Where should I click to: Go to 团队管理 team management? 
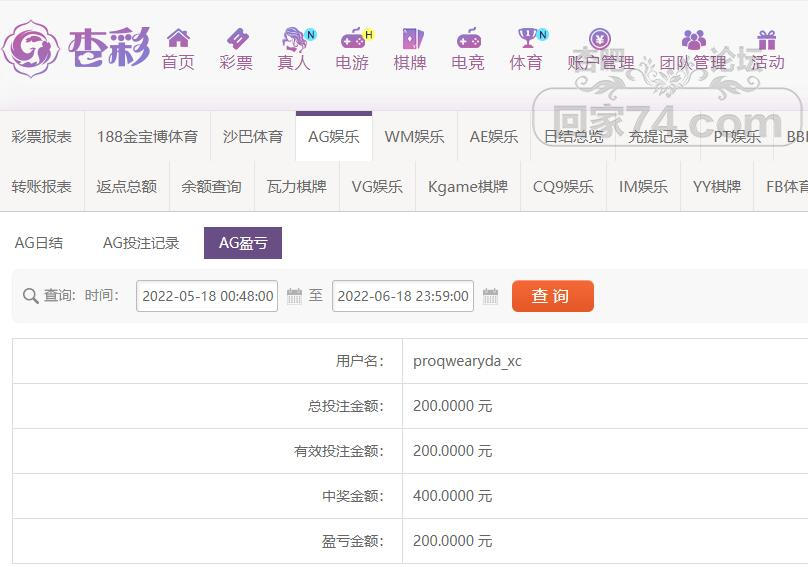click(693, 49)
